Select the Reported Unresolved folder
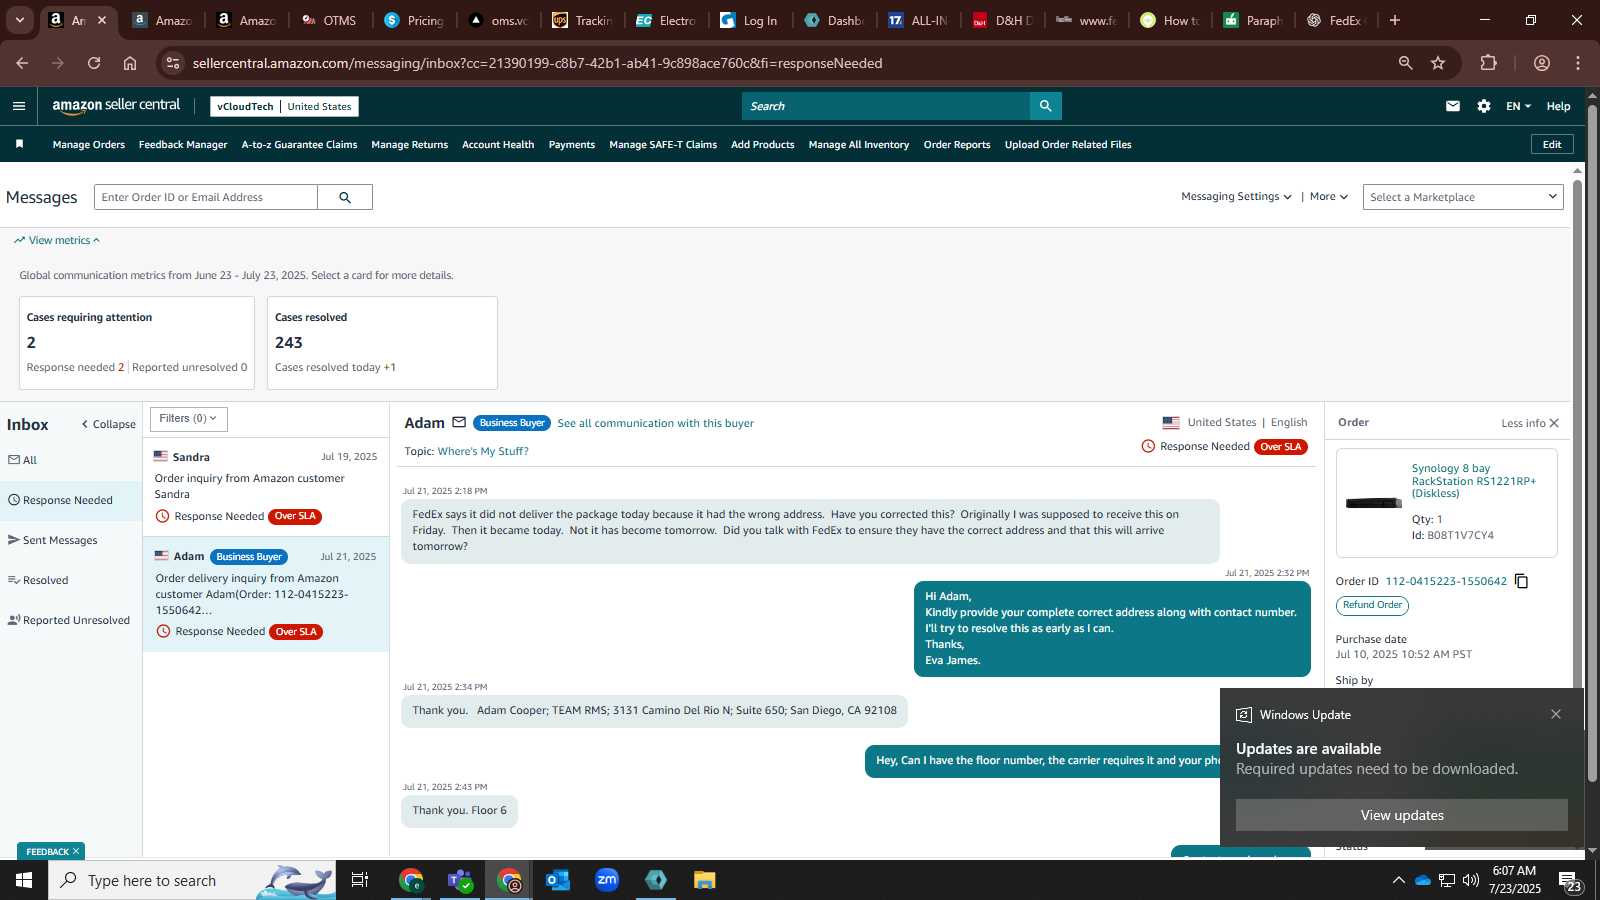Viewport: 1600px width, 900px height. (x=71, y=620)
